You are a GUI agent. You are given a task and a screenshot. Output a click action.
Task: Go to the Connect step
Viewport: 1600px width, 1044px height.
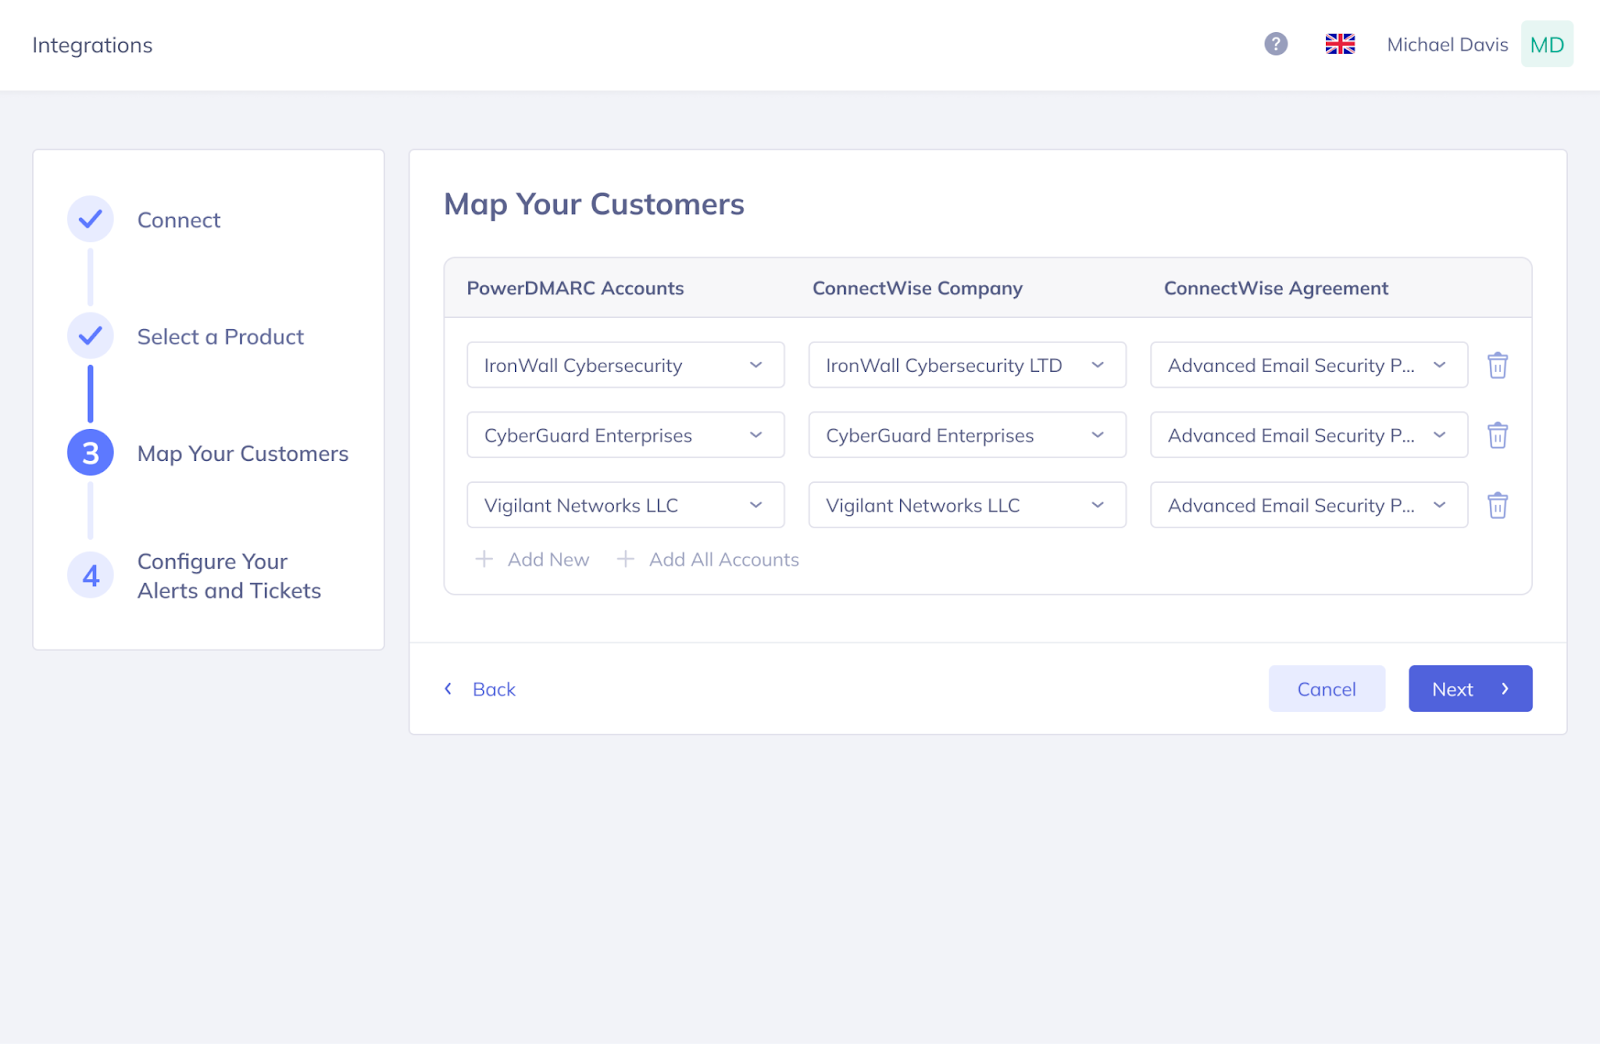pos(179,220)
